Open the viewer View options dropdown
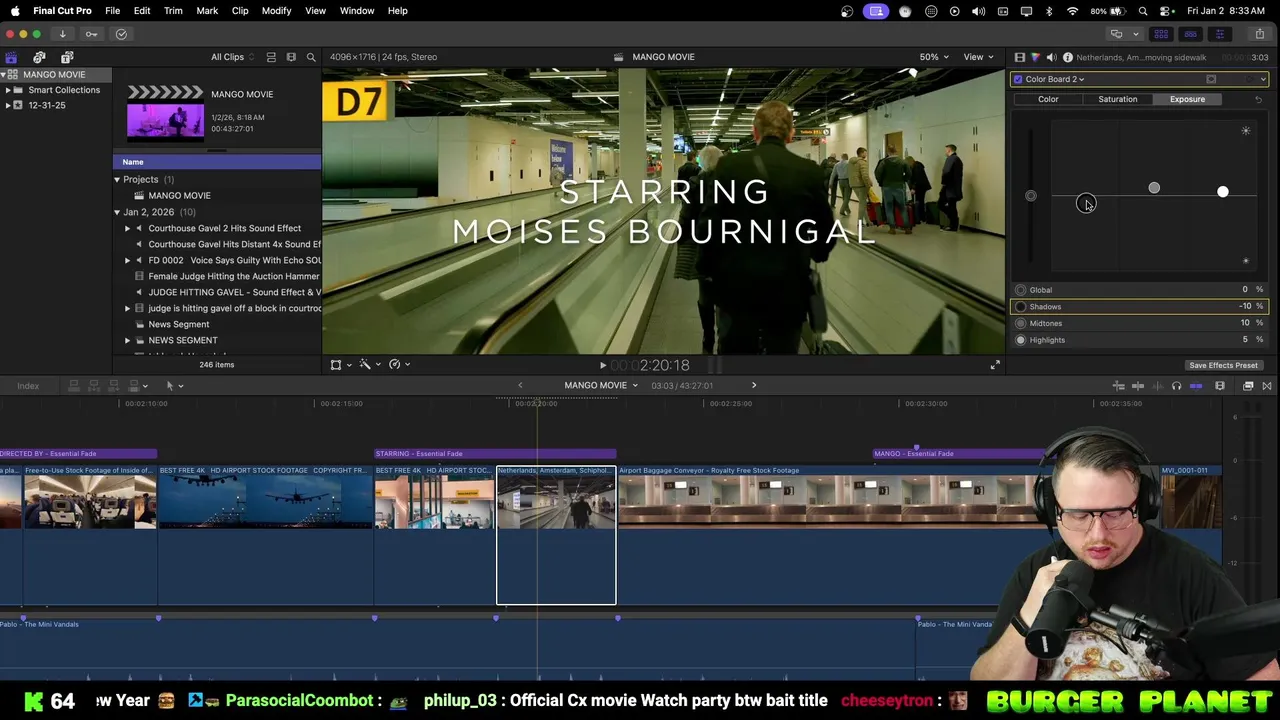1280x720 pixels. 978,57
